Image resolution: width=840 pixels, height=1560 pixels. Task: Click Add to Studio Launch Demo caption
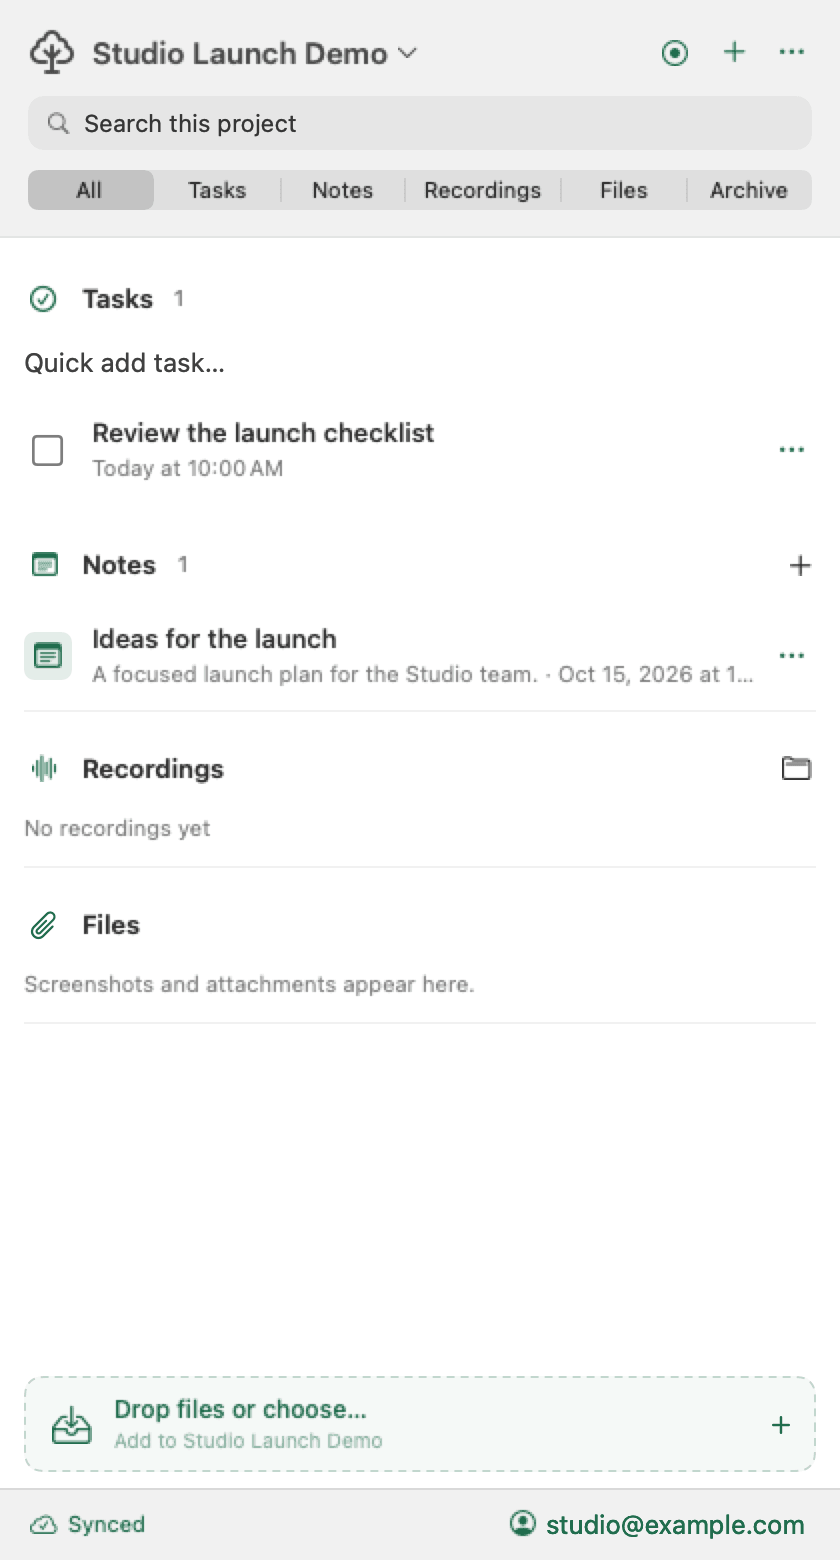[248, 1441]
